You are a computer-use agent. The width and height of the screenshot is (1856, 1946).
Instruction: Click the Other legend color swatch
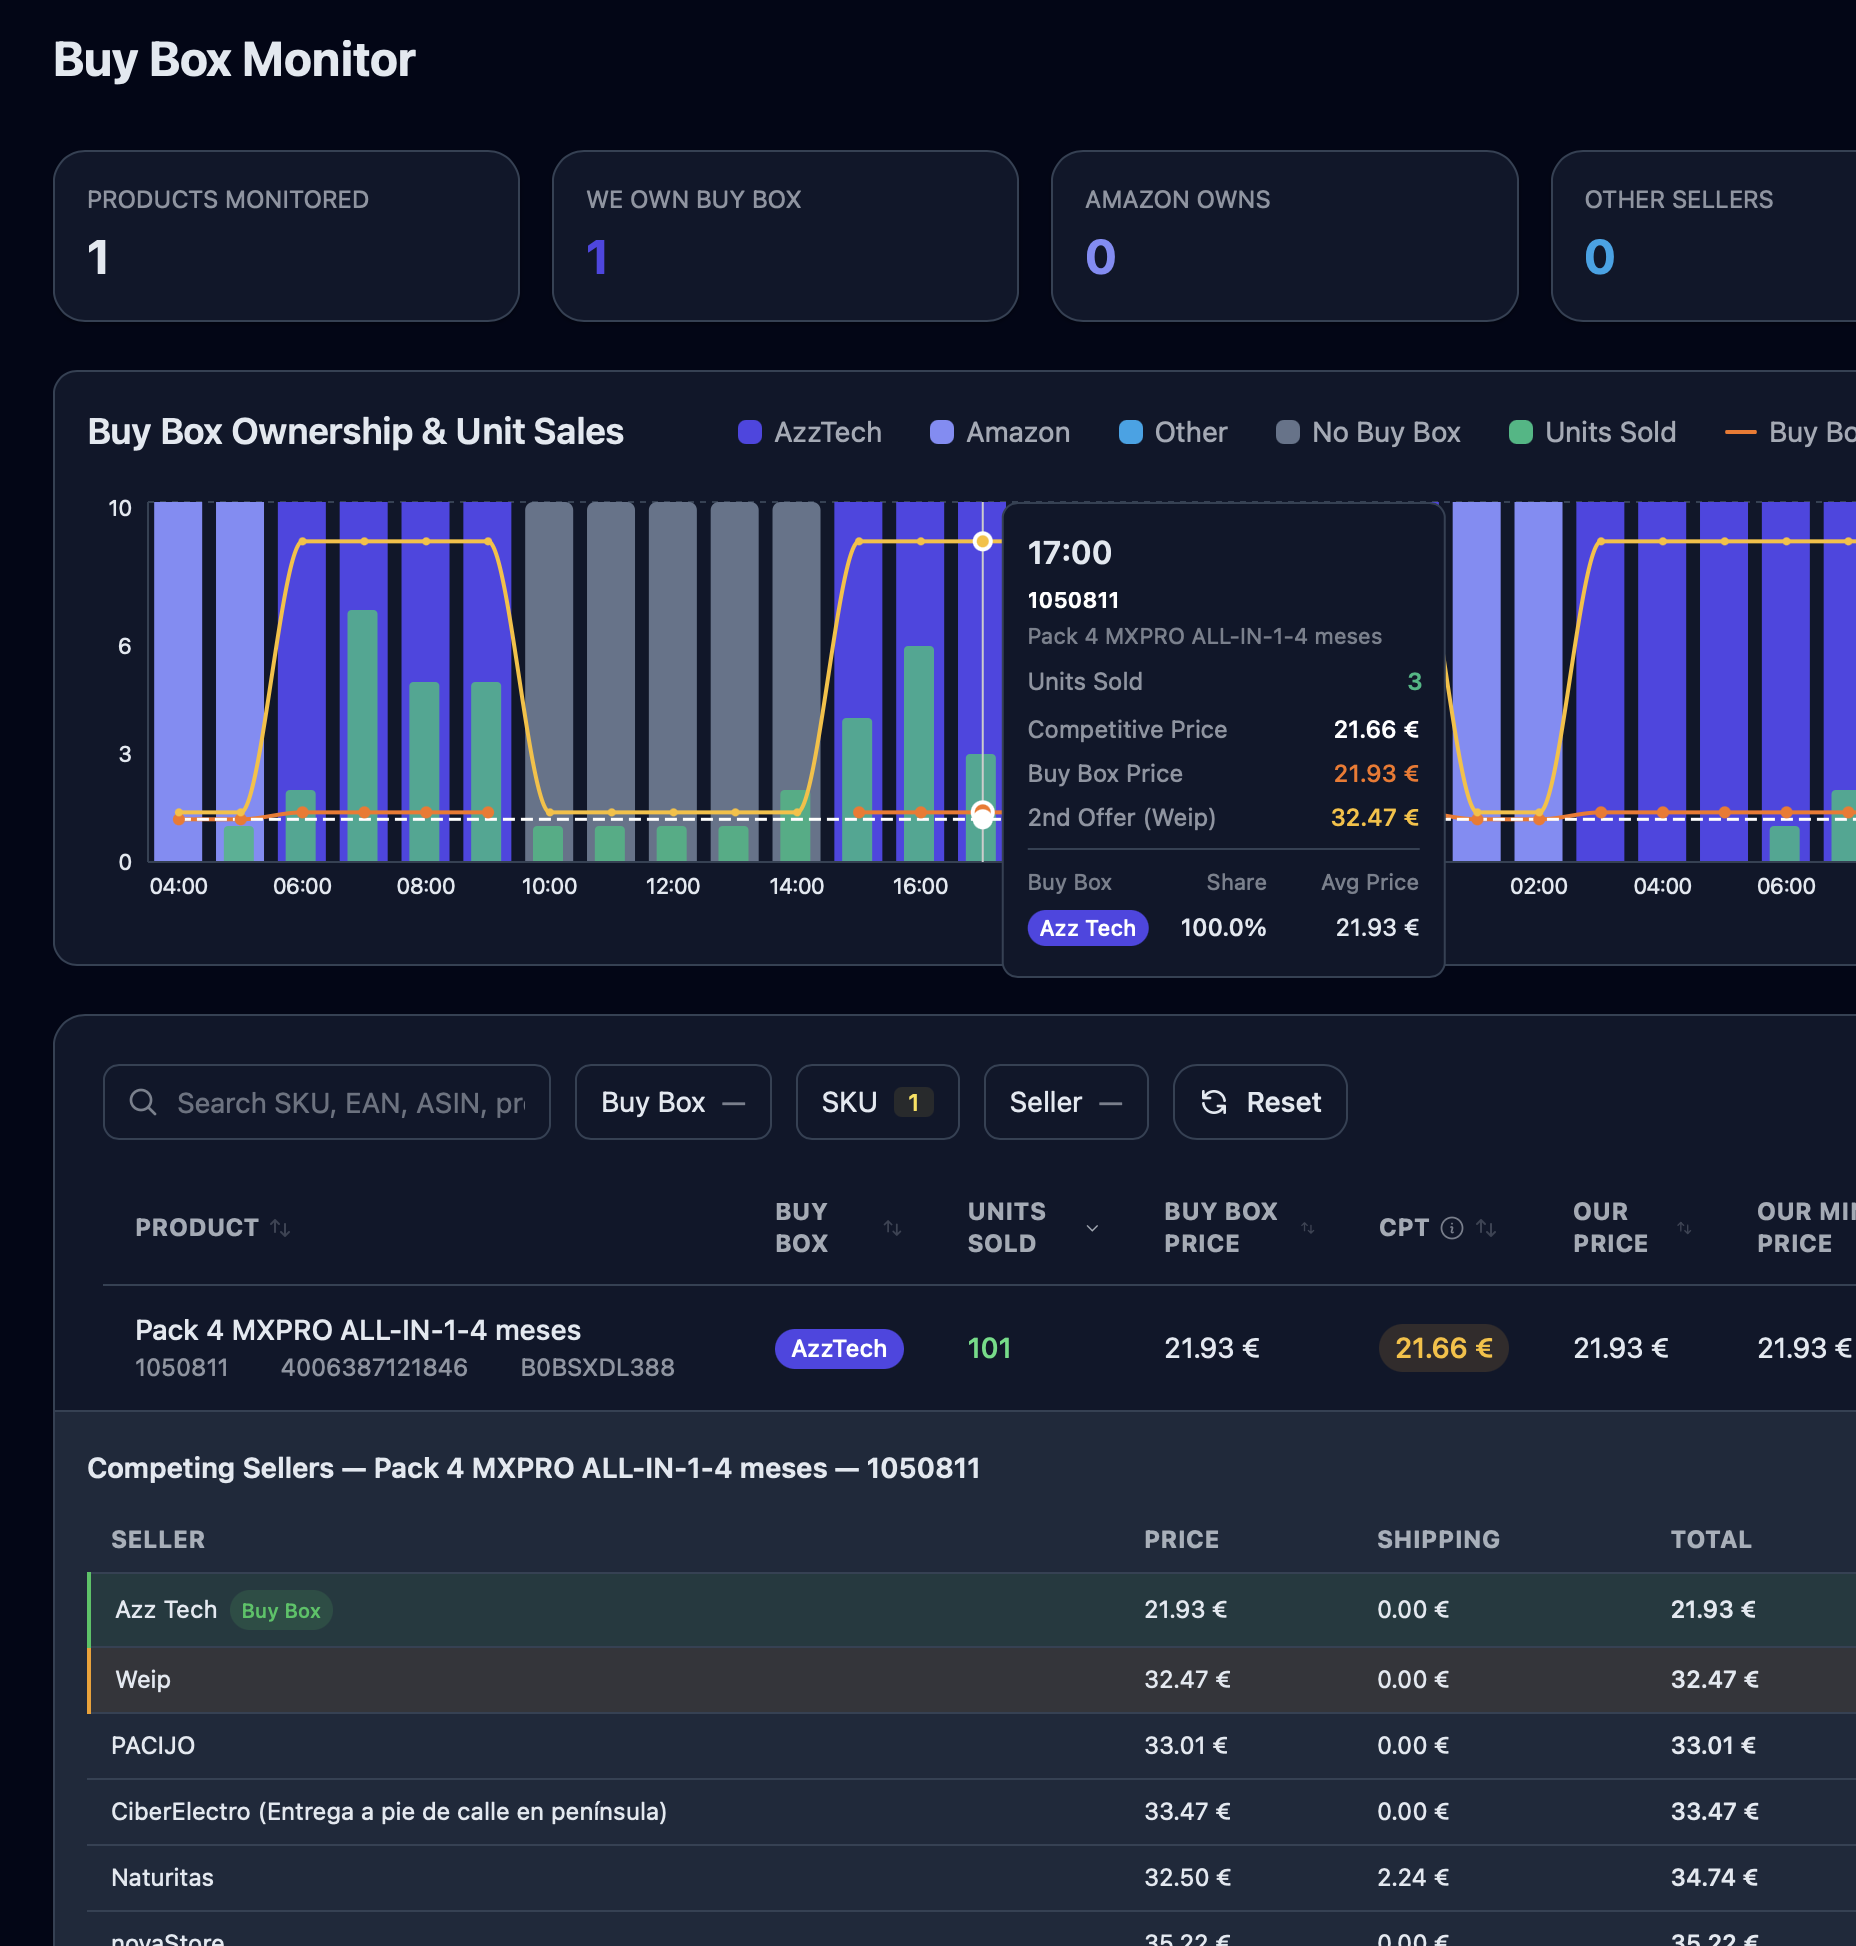click(x=1131, y=432)
